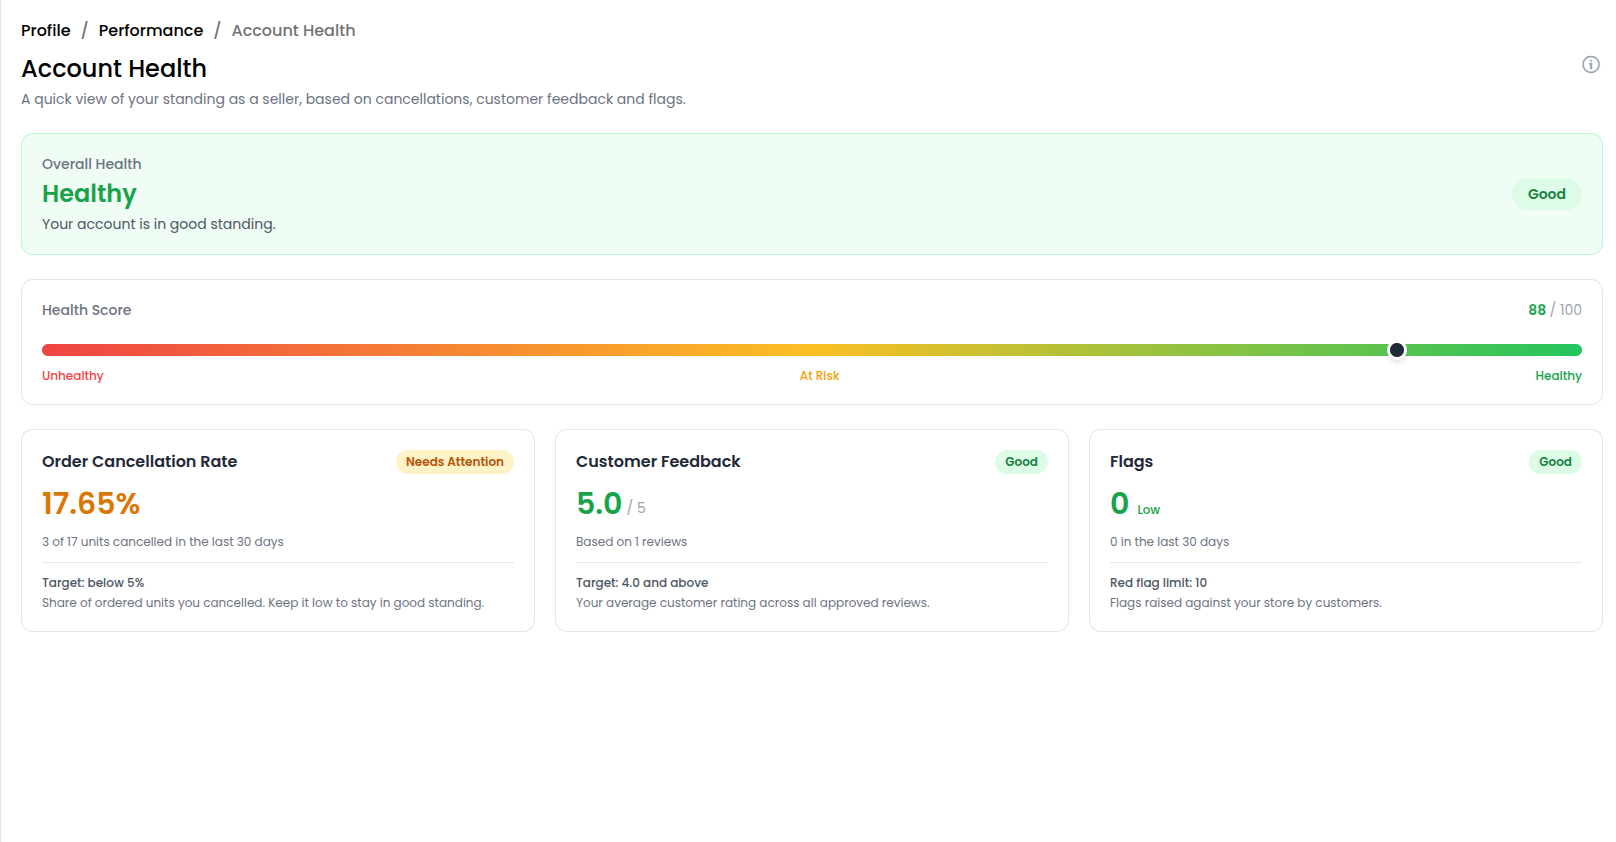Select the Account Health breadcrumb item
The height and width of the screenshot is (842, 1616).
click(x=293, y=31)
